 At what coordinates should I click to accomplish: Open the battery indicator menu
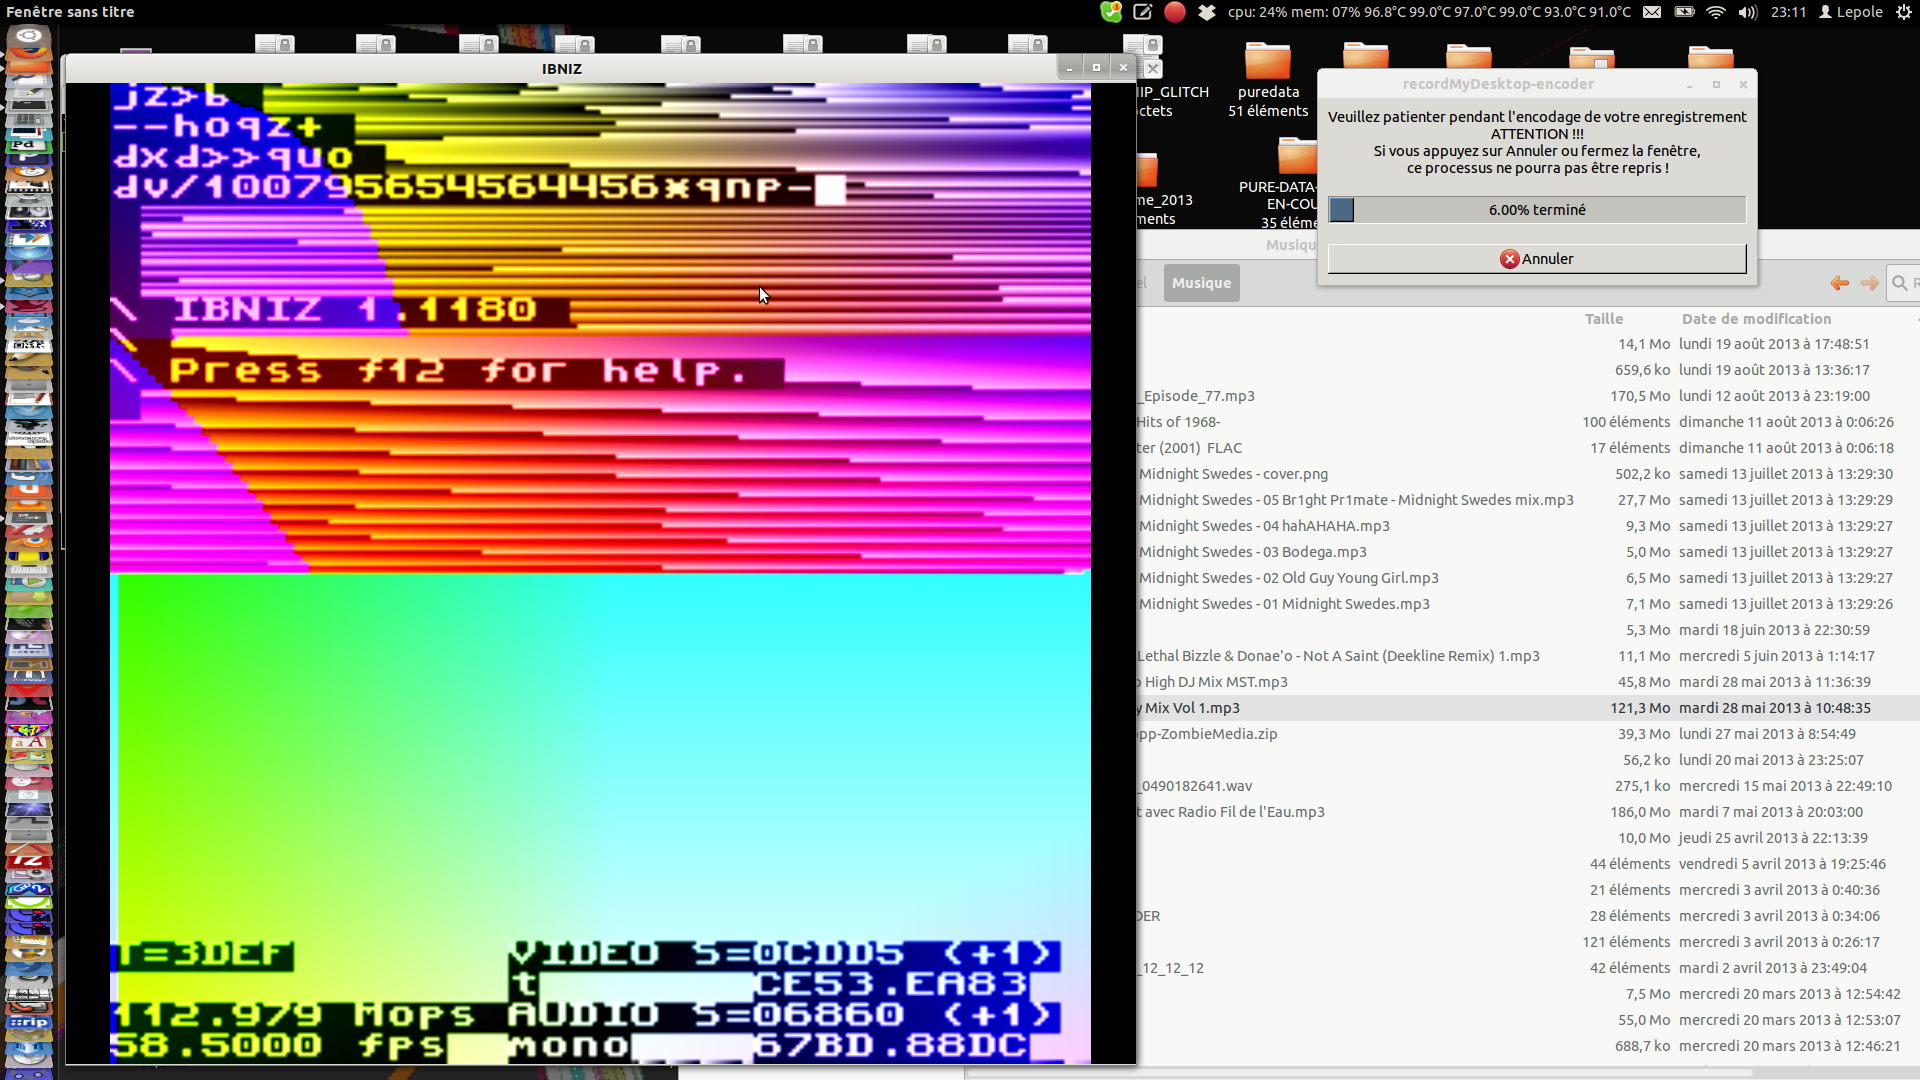(1684, 12)
